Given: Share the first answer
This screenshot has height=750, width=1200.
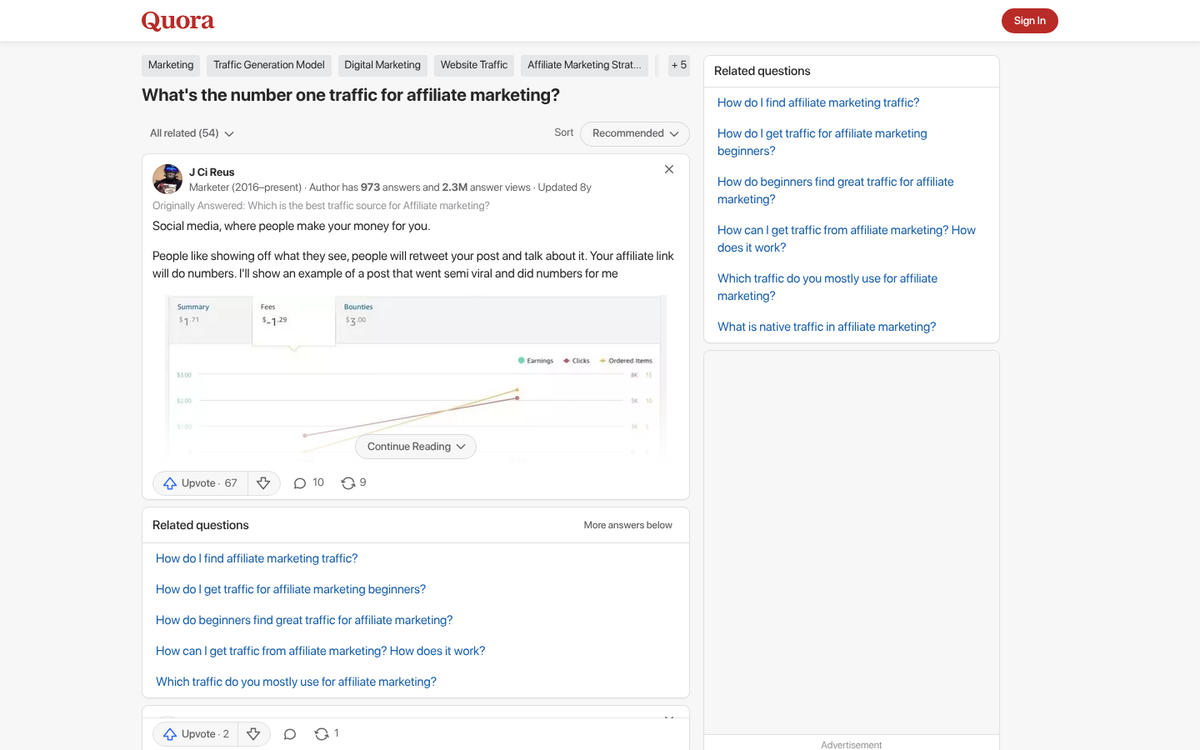Looking at the screenshot, I should [346, 482].
